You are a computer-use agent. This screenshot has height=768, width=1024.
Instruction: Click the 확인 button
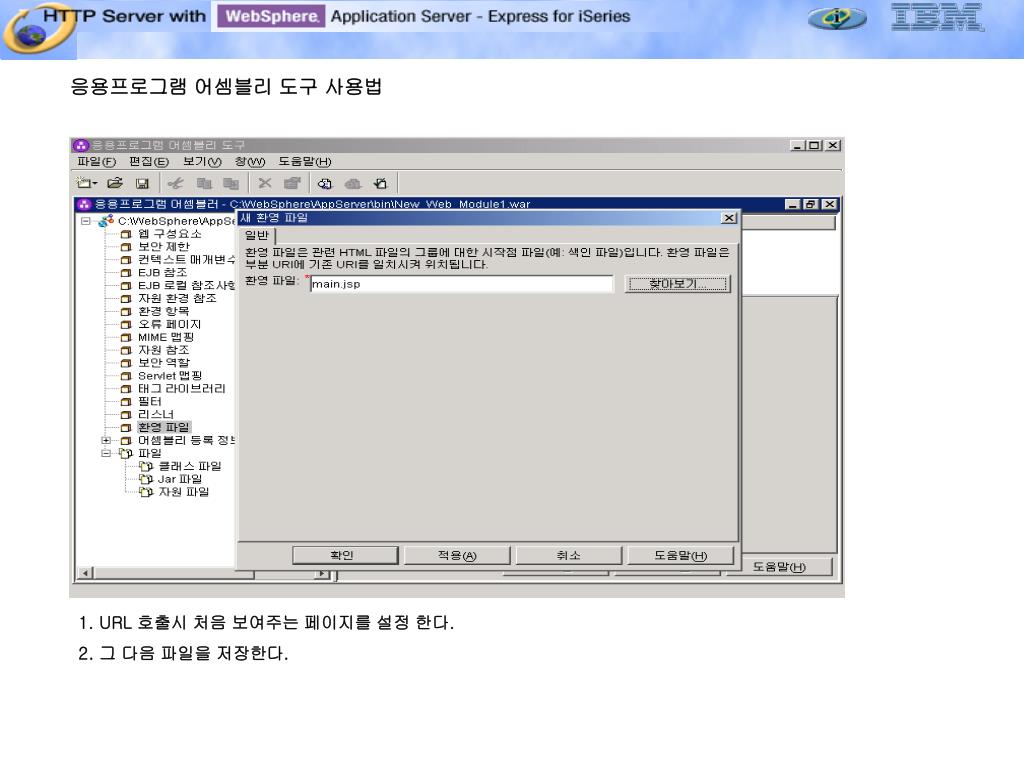(345, 555)
